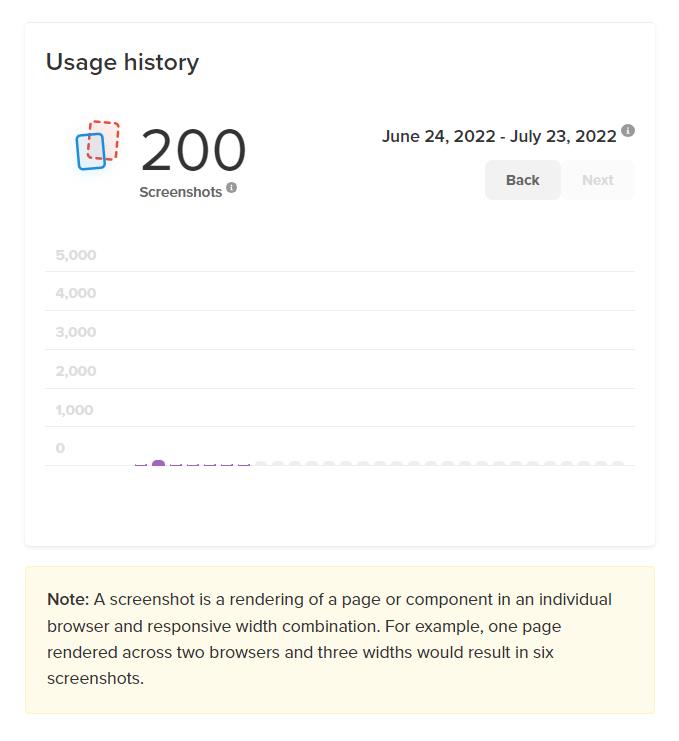Viewport: 679px width, 741px height.
Task: Click the Back button for the previous period
Action: tap(523, 180)
